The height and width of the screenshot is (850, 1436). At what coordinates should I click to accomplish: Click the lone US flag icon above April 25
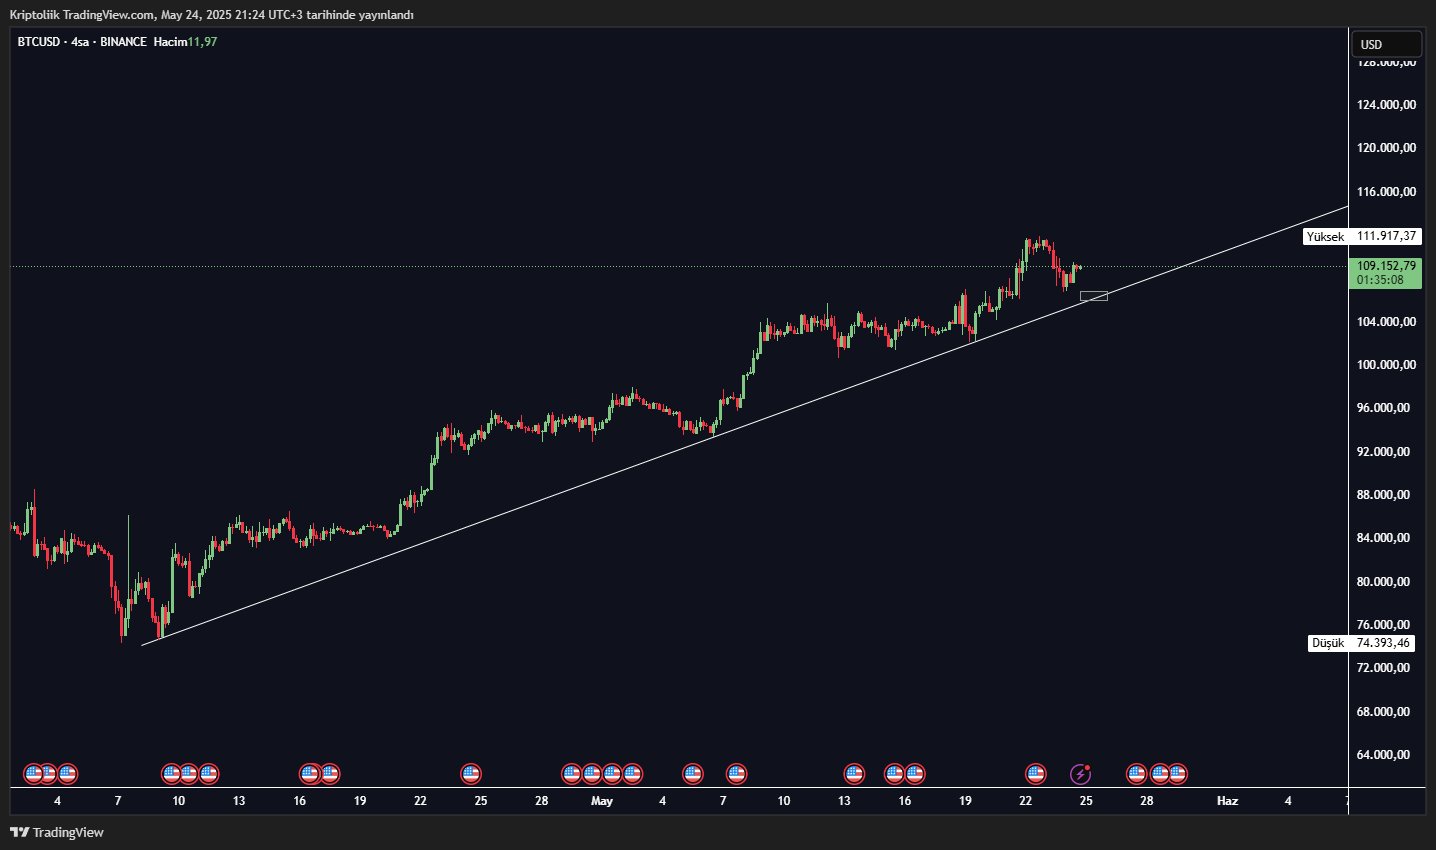(x=471, y=774)
